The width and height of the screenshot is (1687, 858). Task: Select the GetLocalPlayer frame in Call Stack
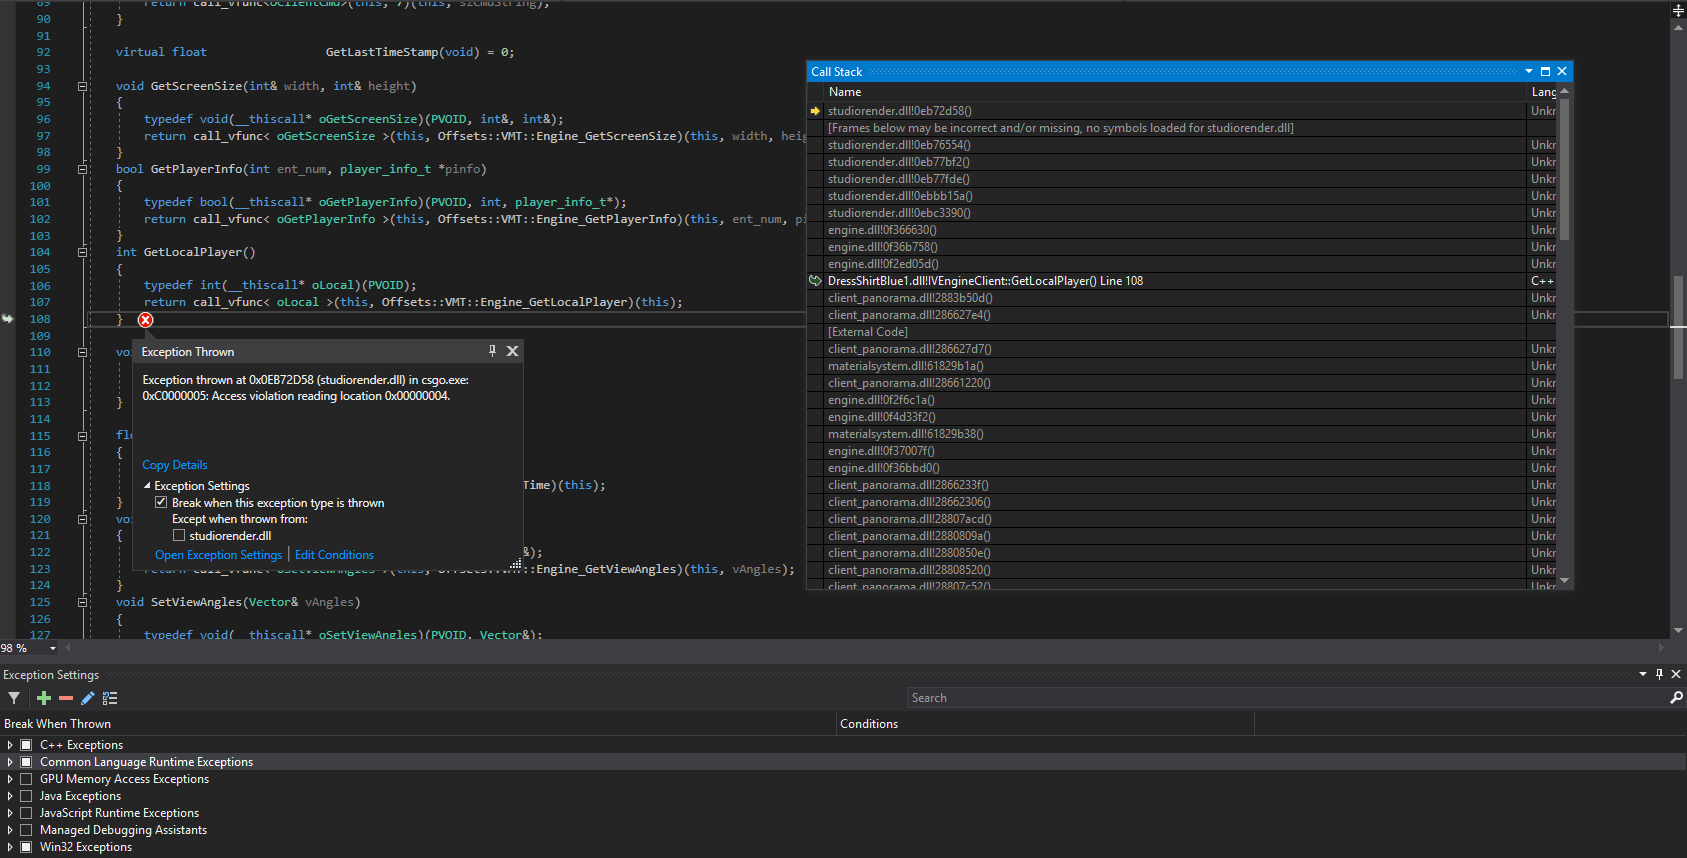pos(985,281)
